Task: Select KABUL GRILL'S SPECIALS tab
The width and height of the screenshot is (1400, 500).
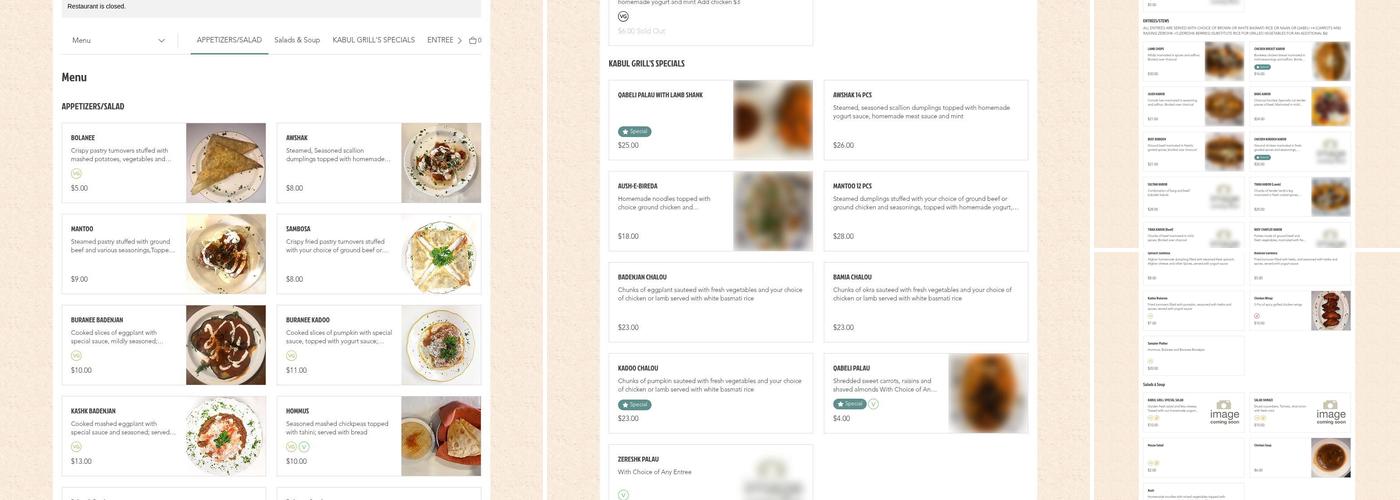Action: [373, 40]
